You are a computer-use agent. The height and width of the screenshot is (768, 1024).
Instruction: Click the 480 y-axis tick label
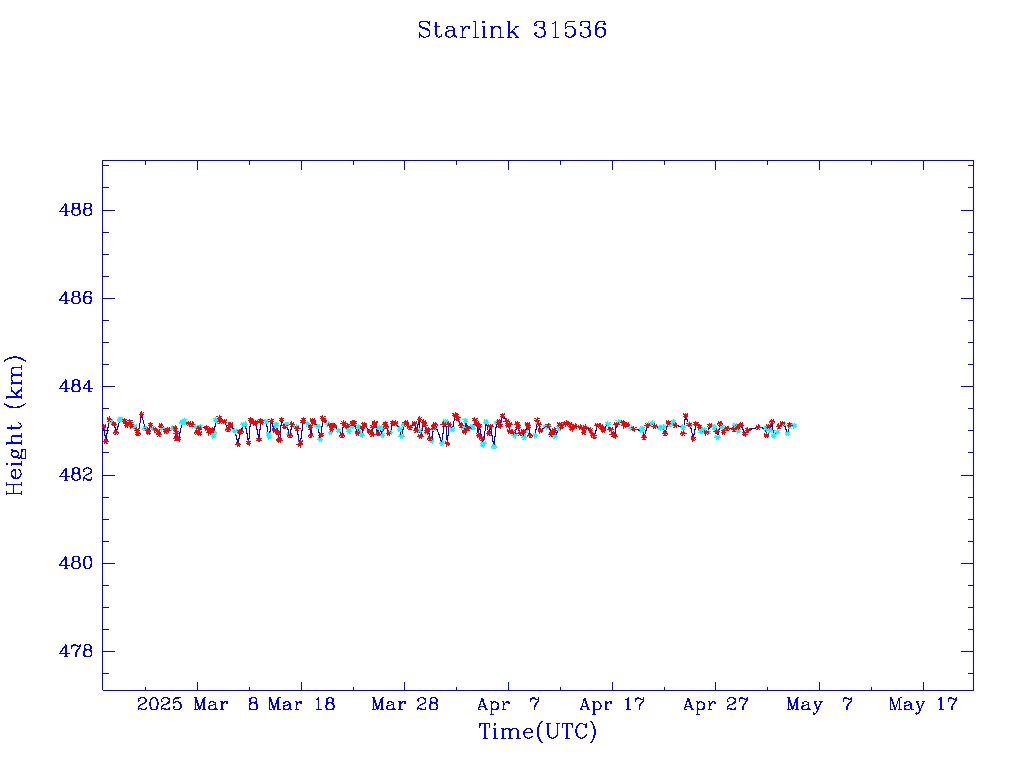[x=76, y=562]
